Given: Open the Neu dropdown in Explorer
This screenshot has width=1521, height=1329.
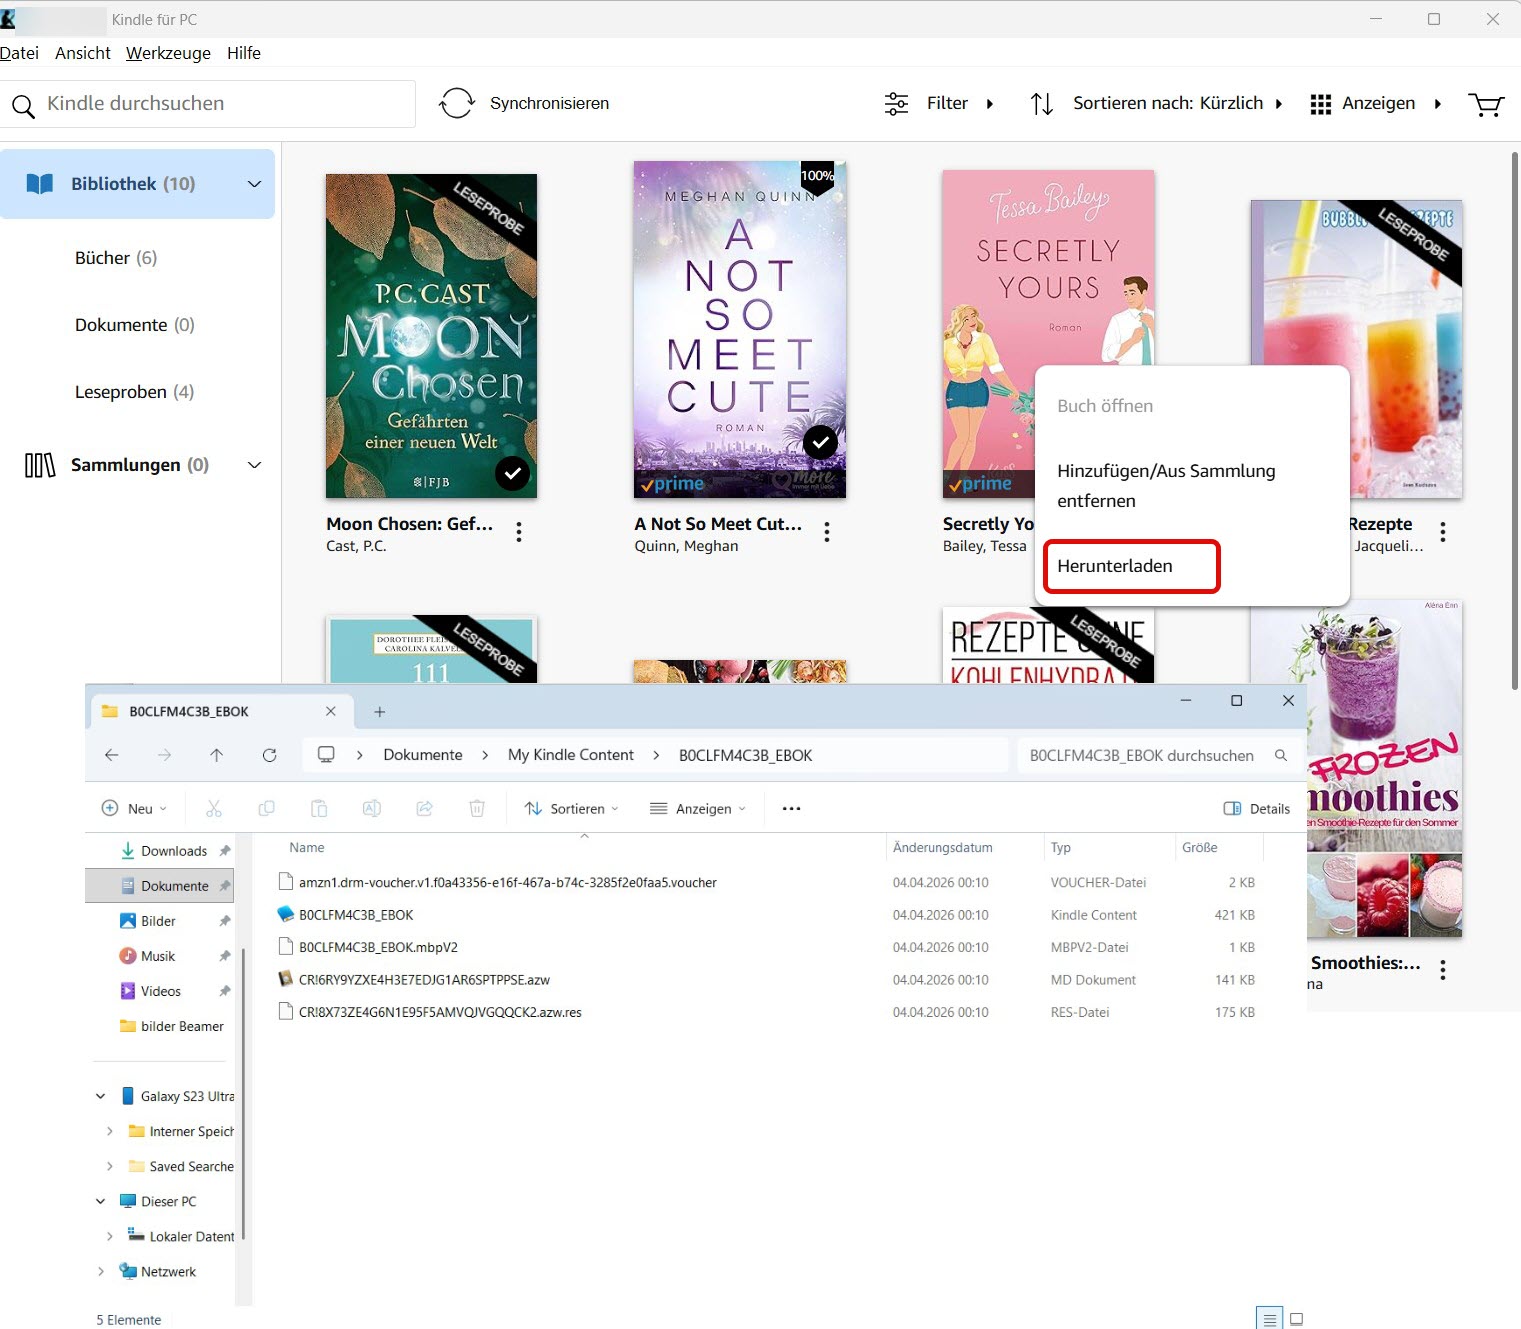Looking at the screenshot, I should [x=135, y=808].
